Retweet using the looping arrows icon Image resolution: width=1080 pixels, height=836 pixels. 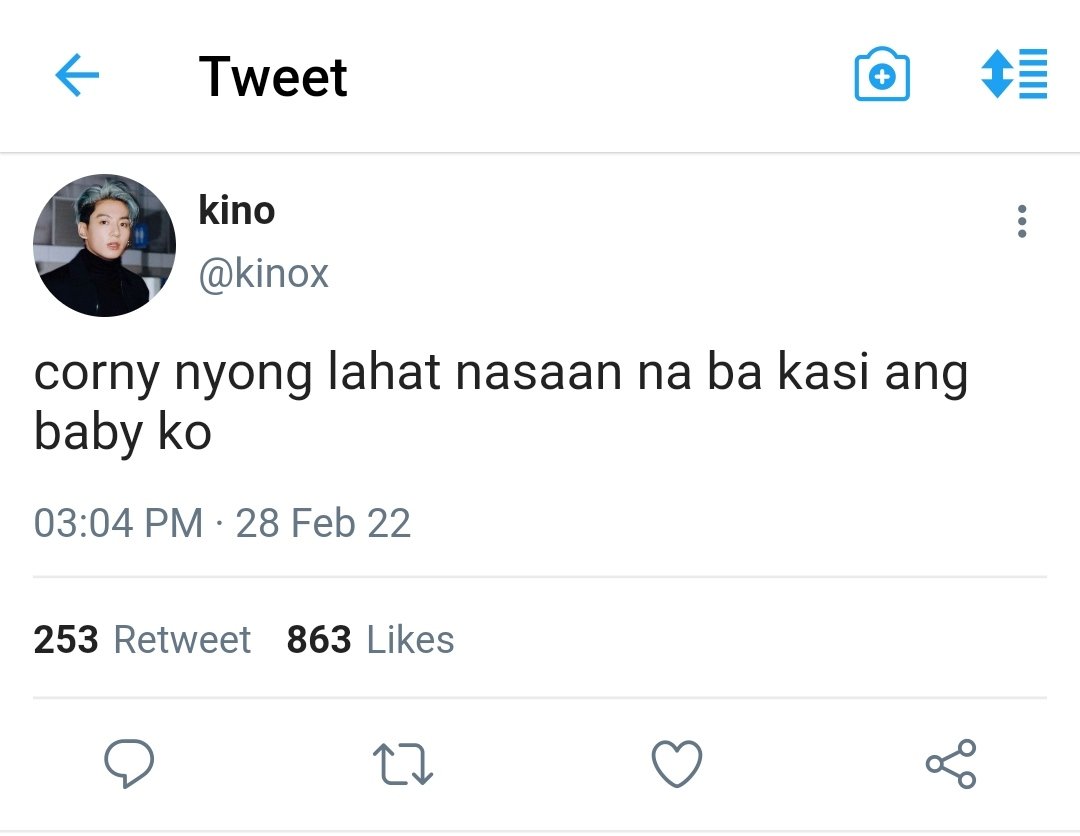pos(403,764)
